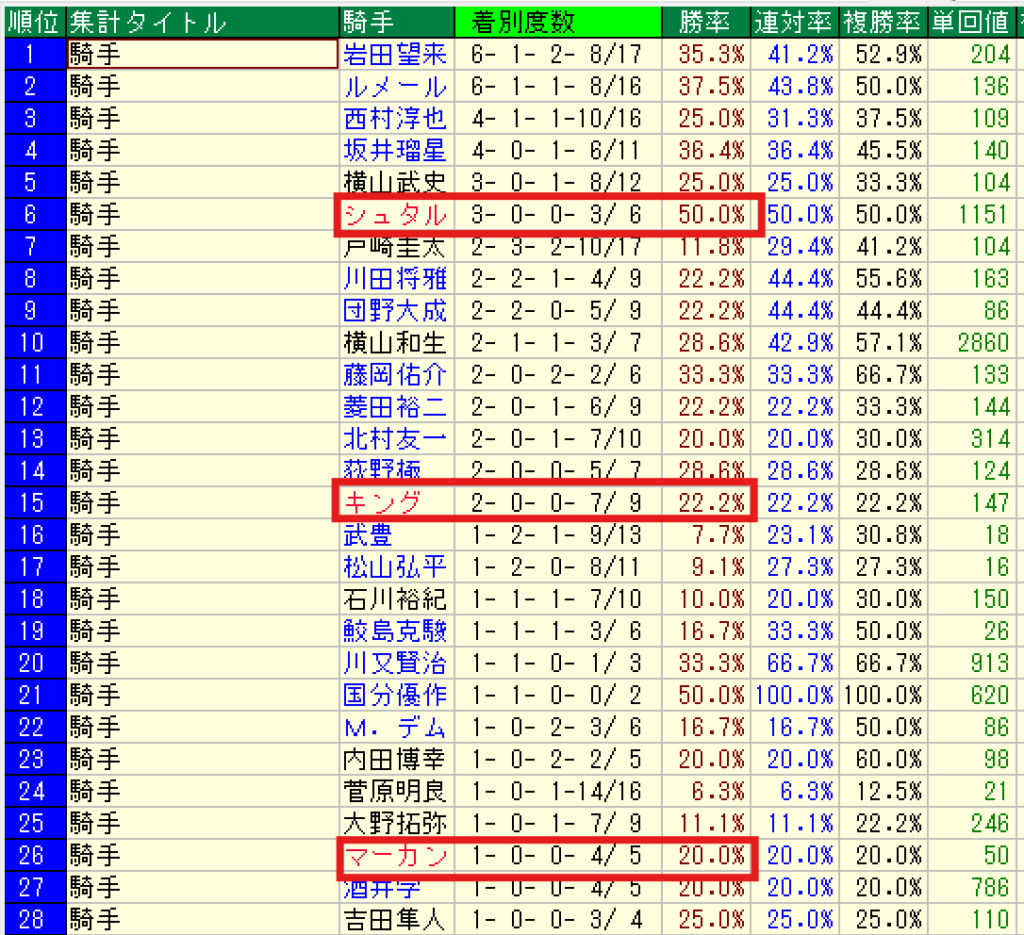
Task: Select the 複勝率 column header
Action: 883,22
